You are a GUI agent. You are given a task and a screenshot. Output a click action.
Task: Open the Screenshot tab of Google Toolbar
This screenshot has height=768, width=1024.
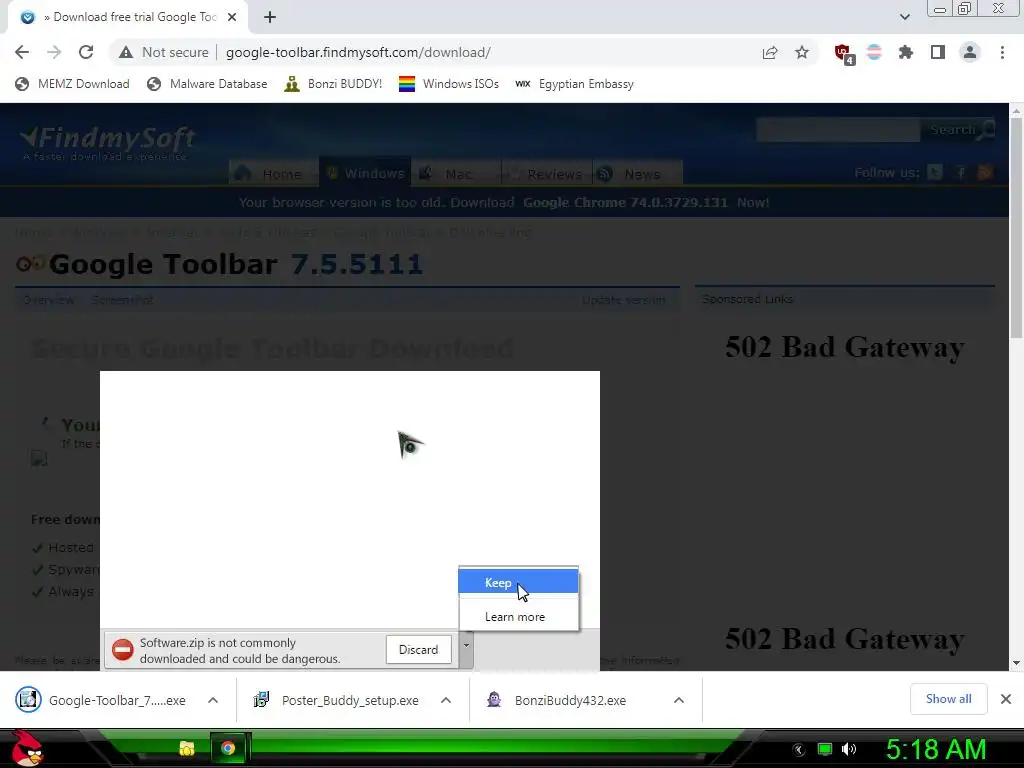pyautogui.click(x=122, y=300)
